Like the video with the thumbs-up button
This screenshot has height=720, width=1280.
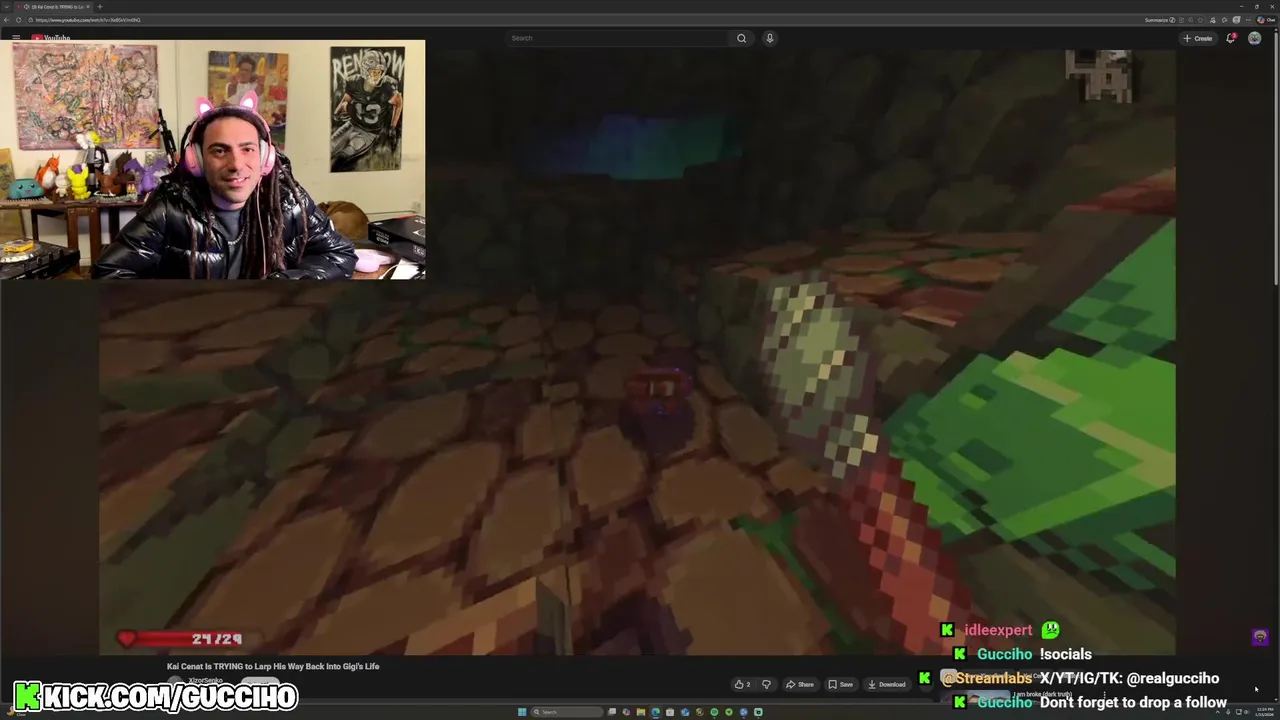(x=742, y=684)
